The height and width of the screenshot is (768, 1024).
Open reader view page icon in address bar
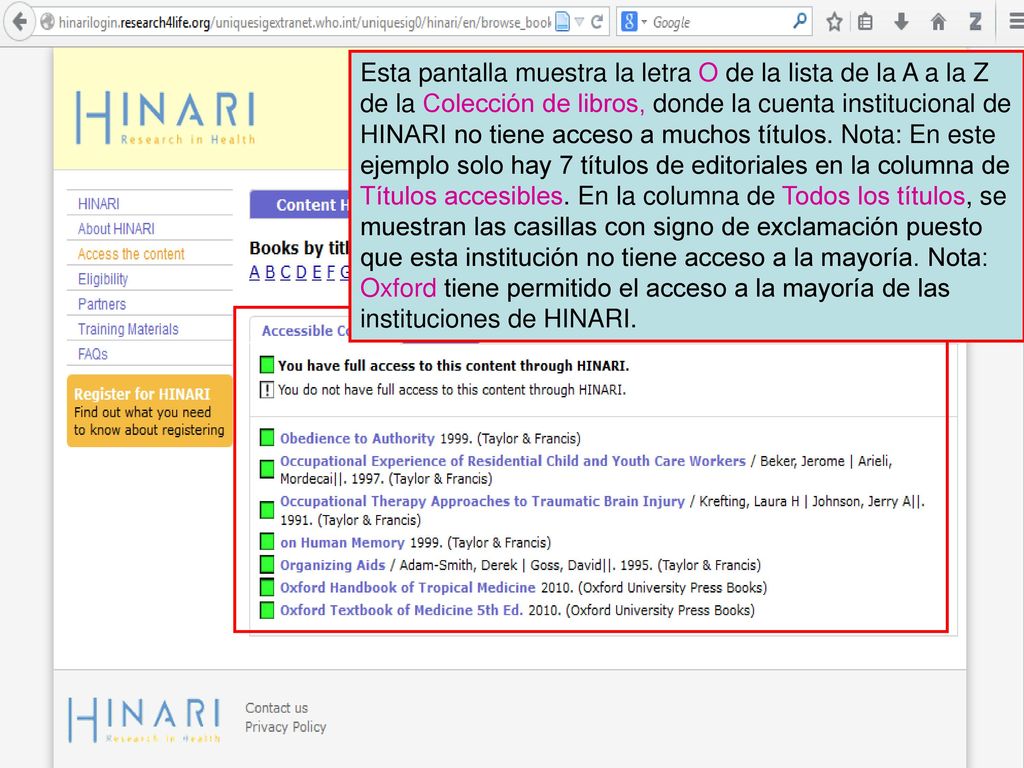pos(562,22)
